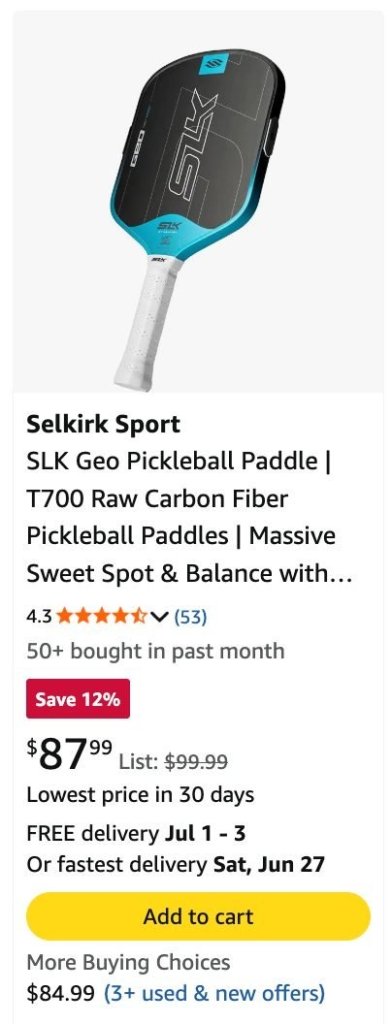Select the Selkirk Sport brand name

coord(103,424)
